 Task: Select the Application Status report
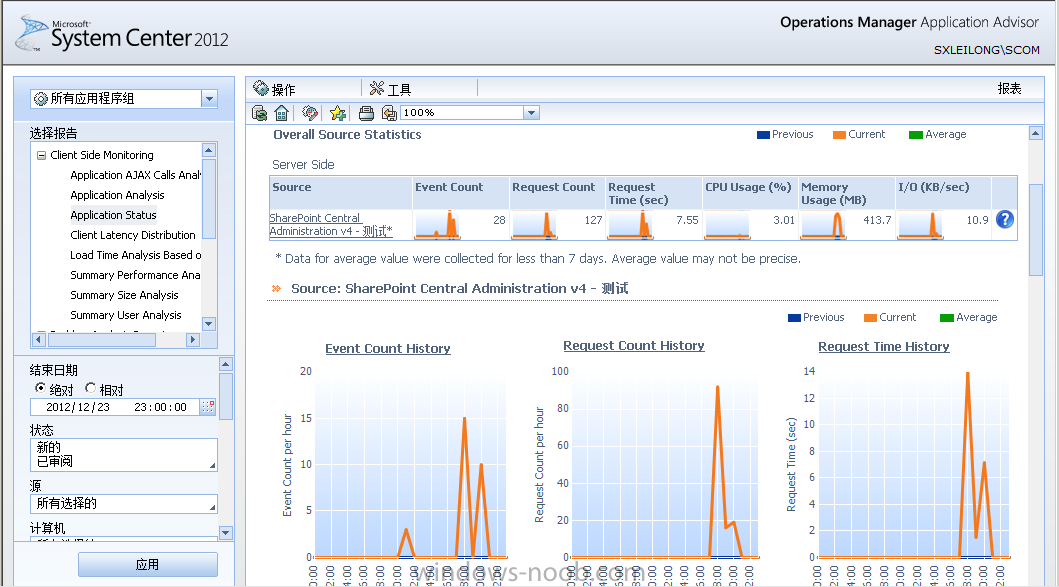pos(113,215)
